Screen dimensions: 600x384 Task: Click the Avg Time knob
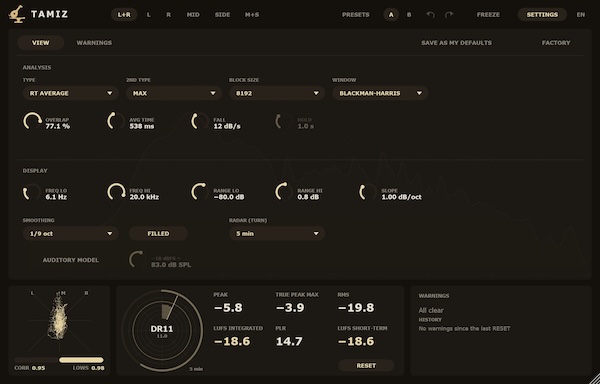point(116,121)
